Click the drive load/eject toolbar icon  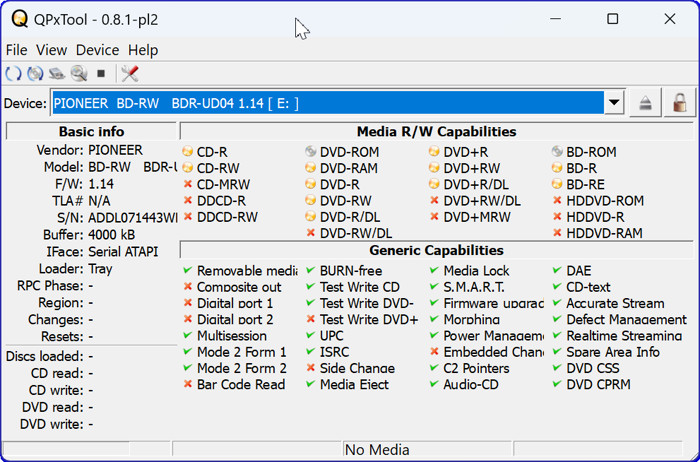pyautogui.click(x=57, y=73)
